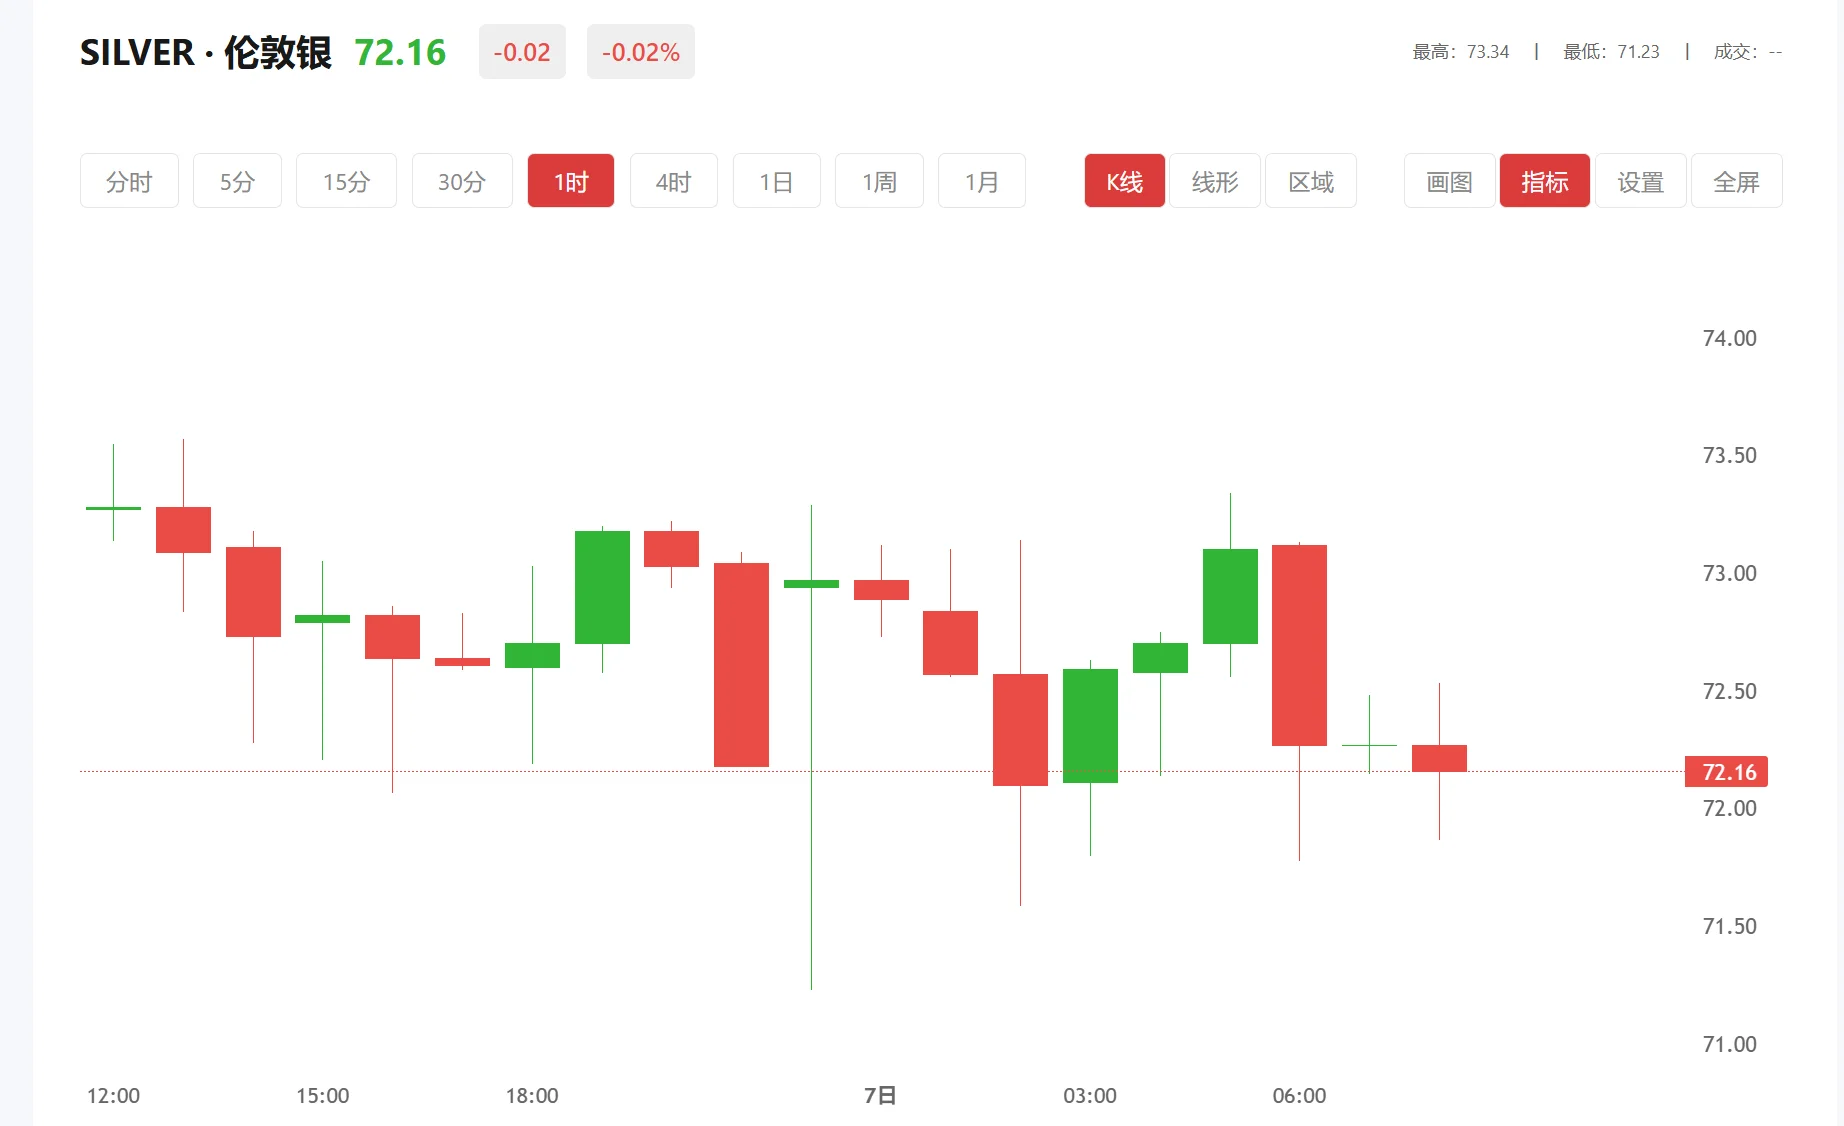Select the 15分 timeframe

coord(346,181)
